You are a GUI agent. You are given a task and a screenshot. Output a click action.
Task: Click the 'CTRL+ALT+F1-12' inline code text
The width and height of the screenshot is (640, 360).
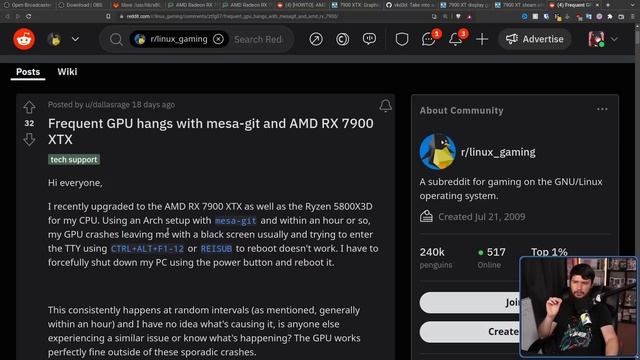[147, 249]
